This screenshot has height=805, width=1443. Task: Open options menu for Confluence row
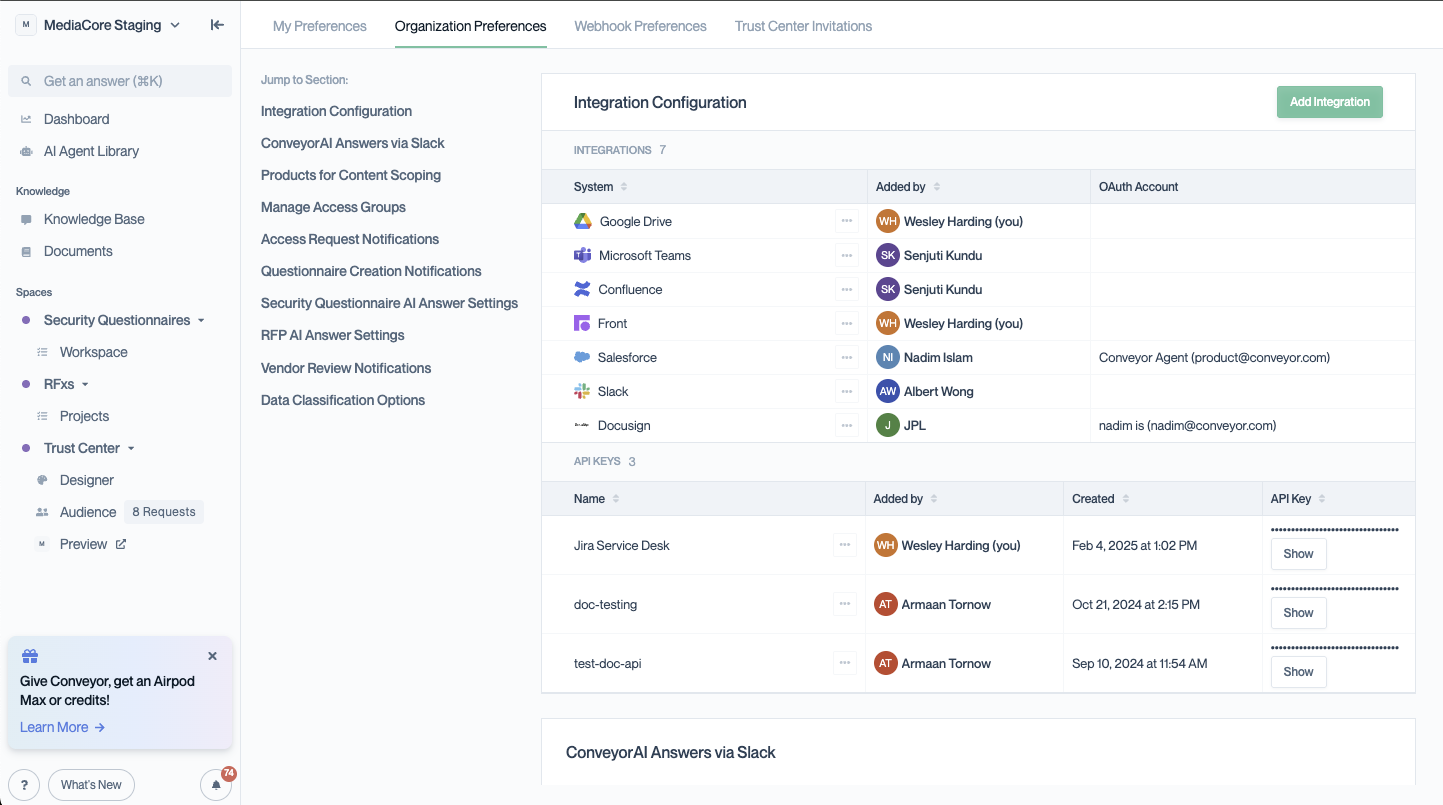pyautogui.click(x=847, y=289)
